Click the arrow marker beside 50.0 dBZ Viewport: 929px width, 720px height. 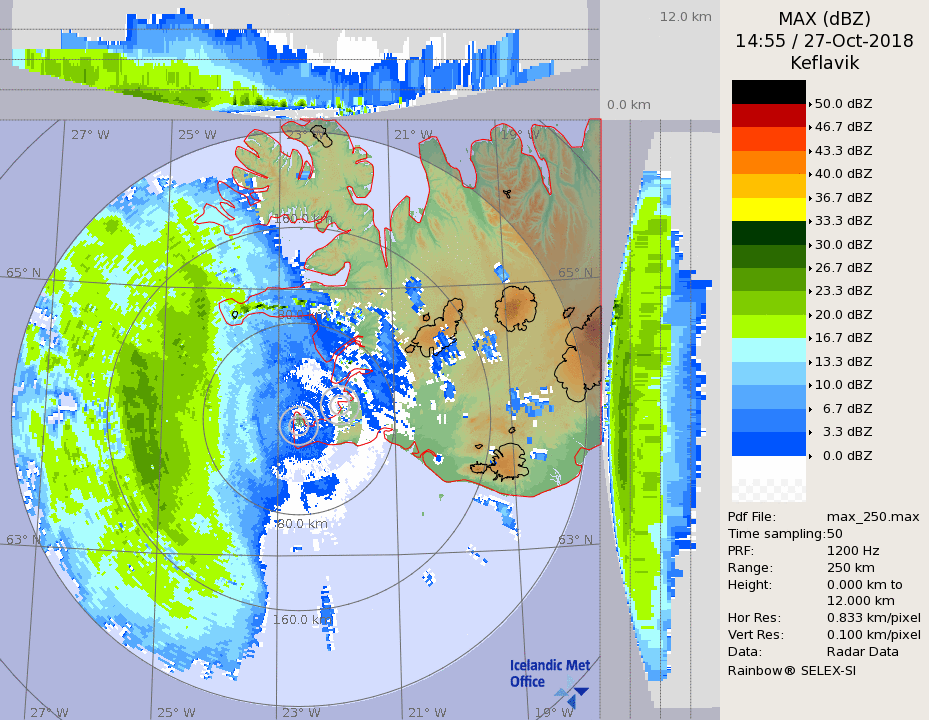pos(810,104)
